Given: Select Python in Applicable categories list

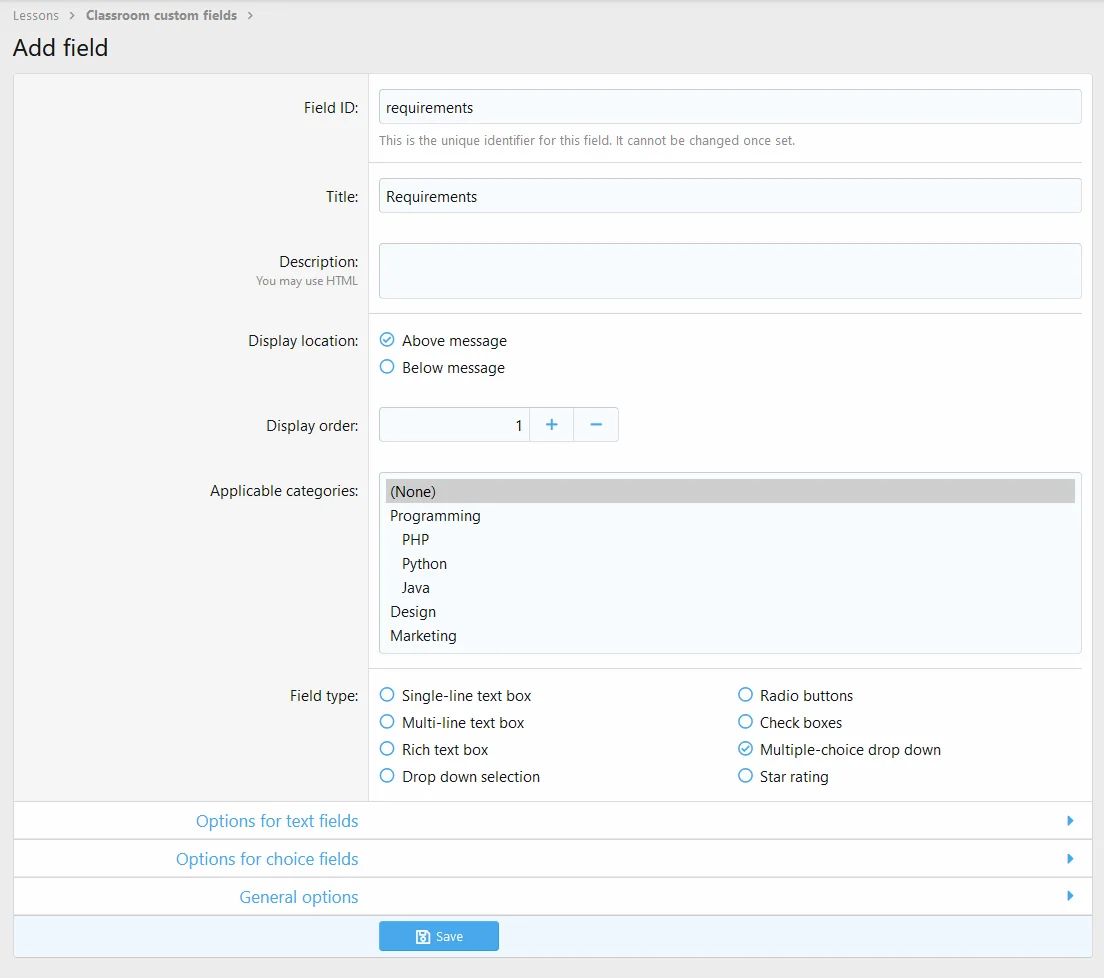Looking at the screenshot, I should [425, 564].
